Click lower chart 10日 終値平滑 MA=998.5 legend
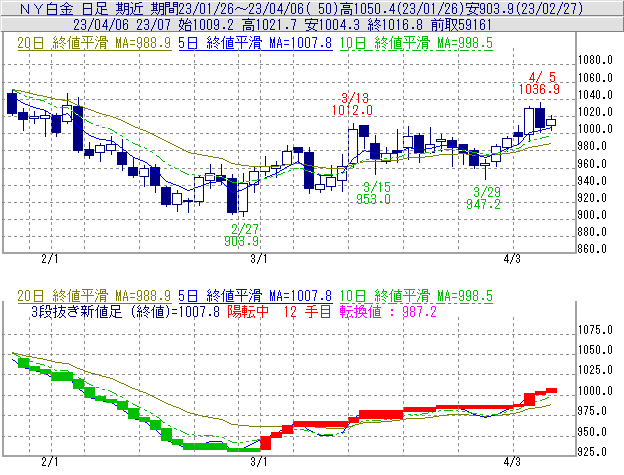The width and height of the screenshot is (624, 475). click(x=416, y=296)
